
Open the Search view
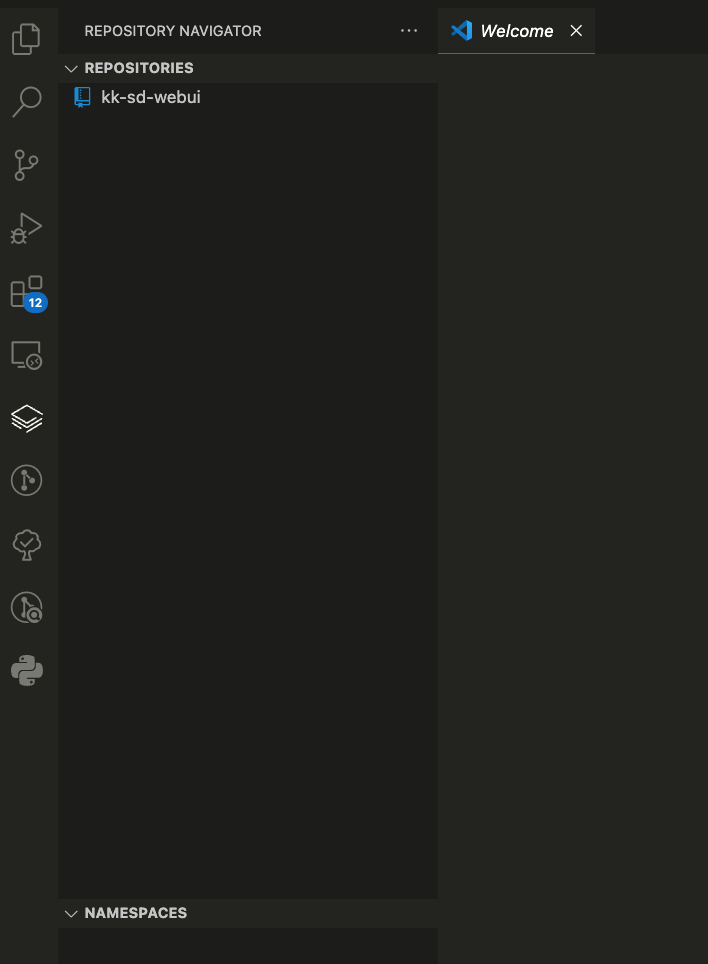(x=26, y=102)
